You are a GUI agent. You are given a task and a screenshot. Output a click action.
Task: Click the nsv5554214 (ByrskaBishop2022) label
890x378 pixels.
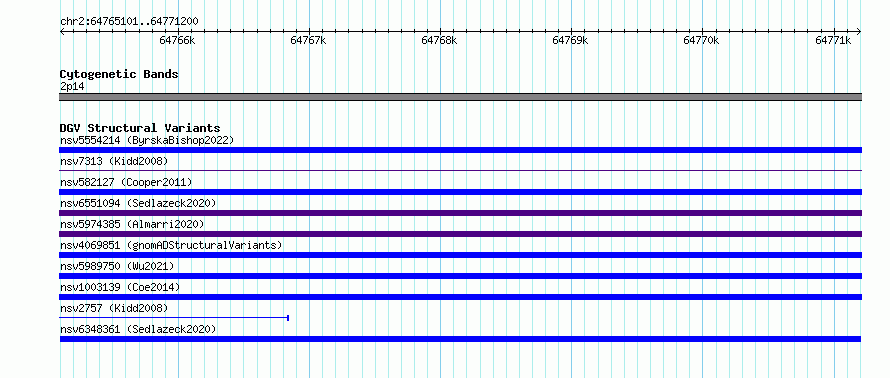tap(147, 140)
